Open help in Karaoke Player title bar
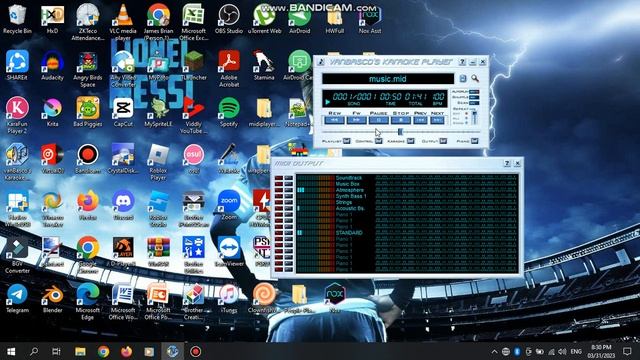 tap(462, 62)
